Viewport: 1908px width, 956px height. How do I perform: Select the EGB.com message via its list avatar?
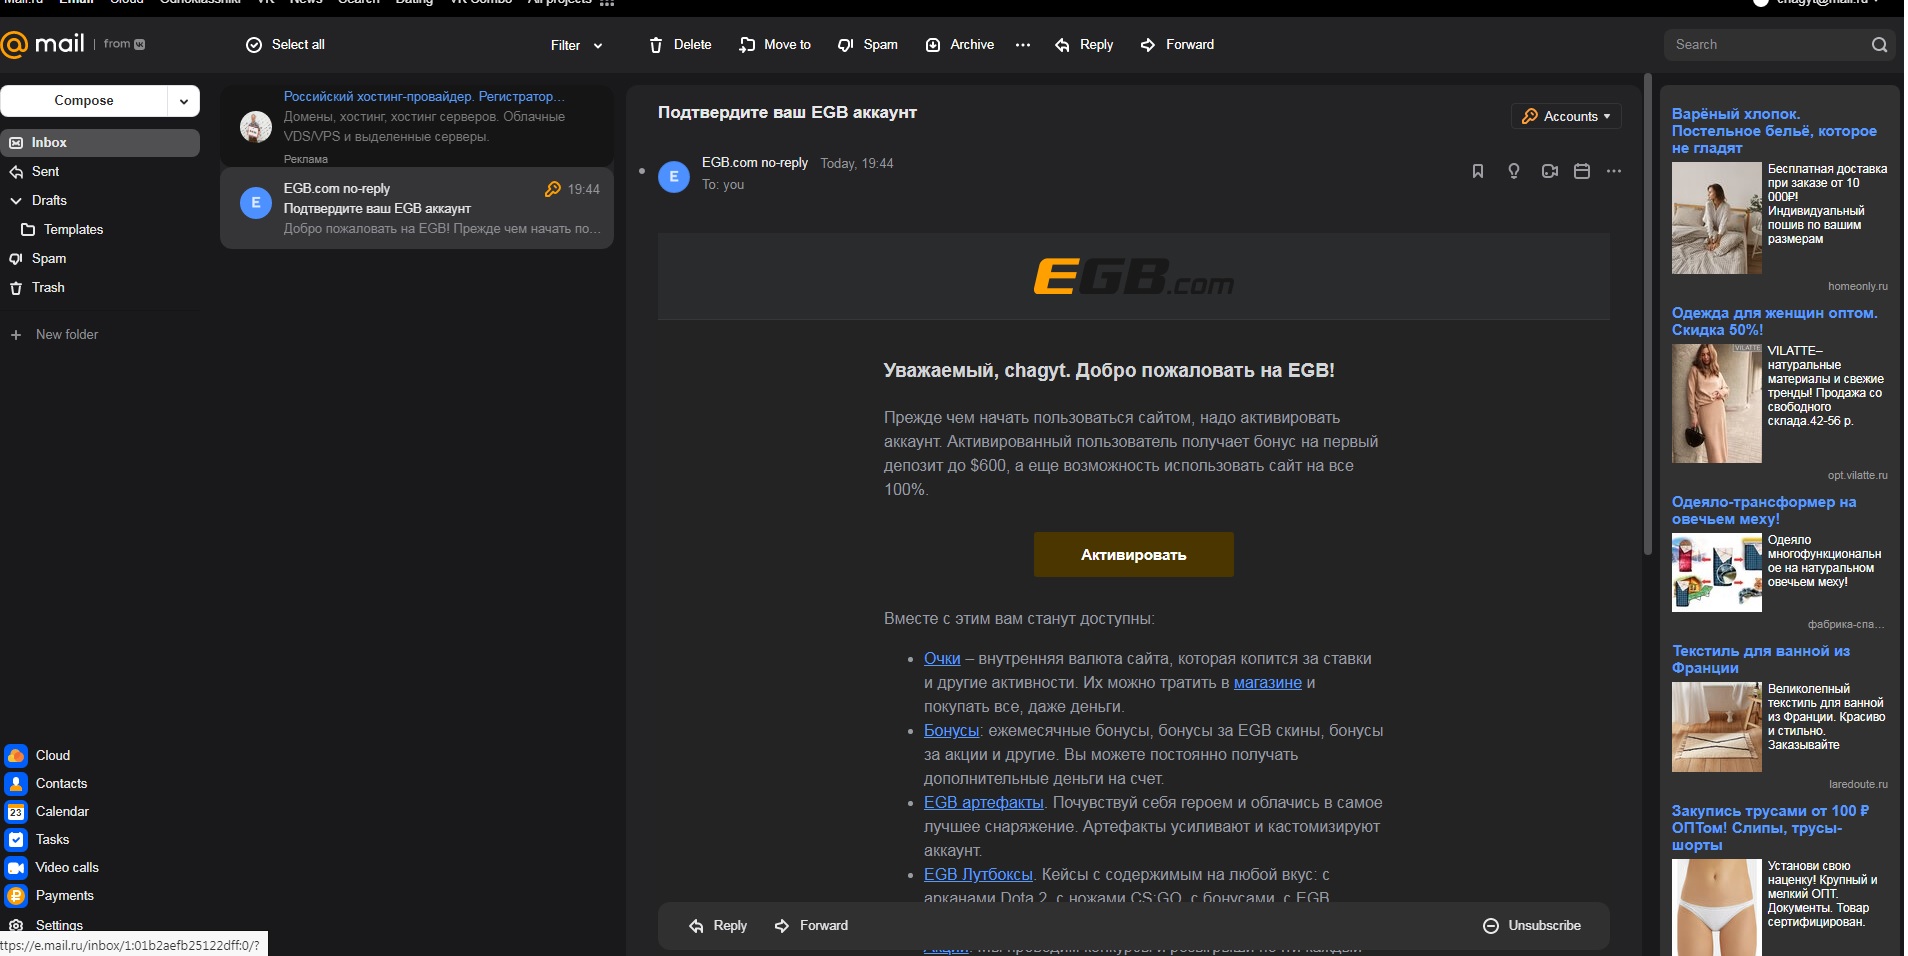pyautogui.click(x=256, y=203)
